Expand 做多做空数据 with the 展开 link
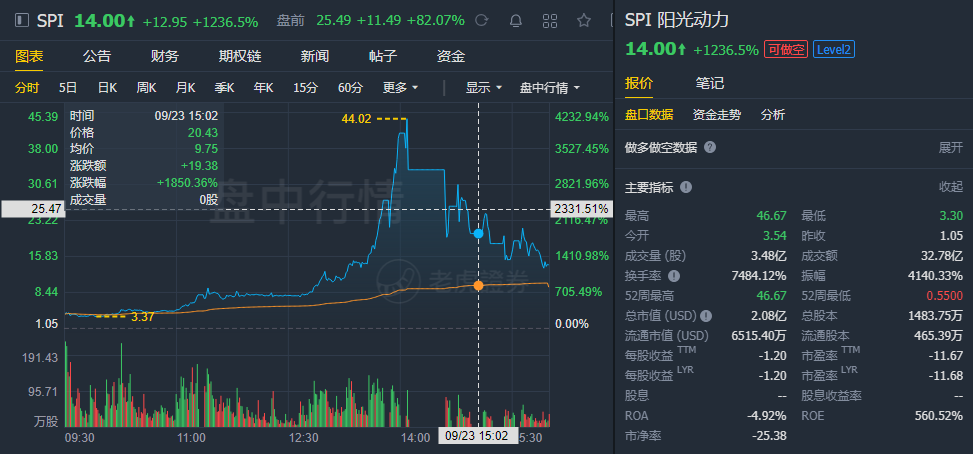Viewport: 973px width, 454px height. pyautogui.click(x=951, y=148)
